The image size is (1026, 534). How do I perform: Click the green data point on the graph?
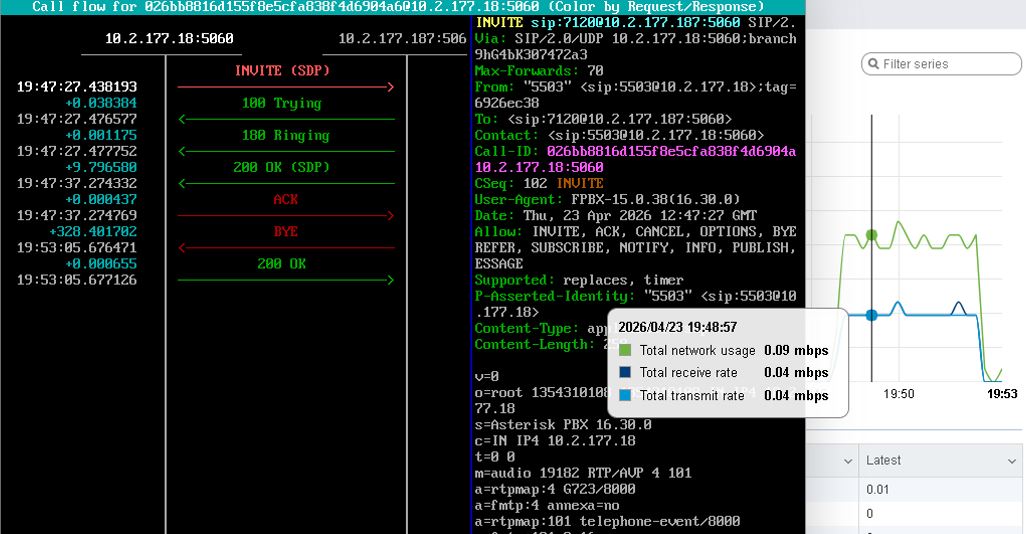(x=872, y=235)
